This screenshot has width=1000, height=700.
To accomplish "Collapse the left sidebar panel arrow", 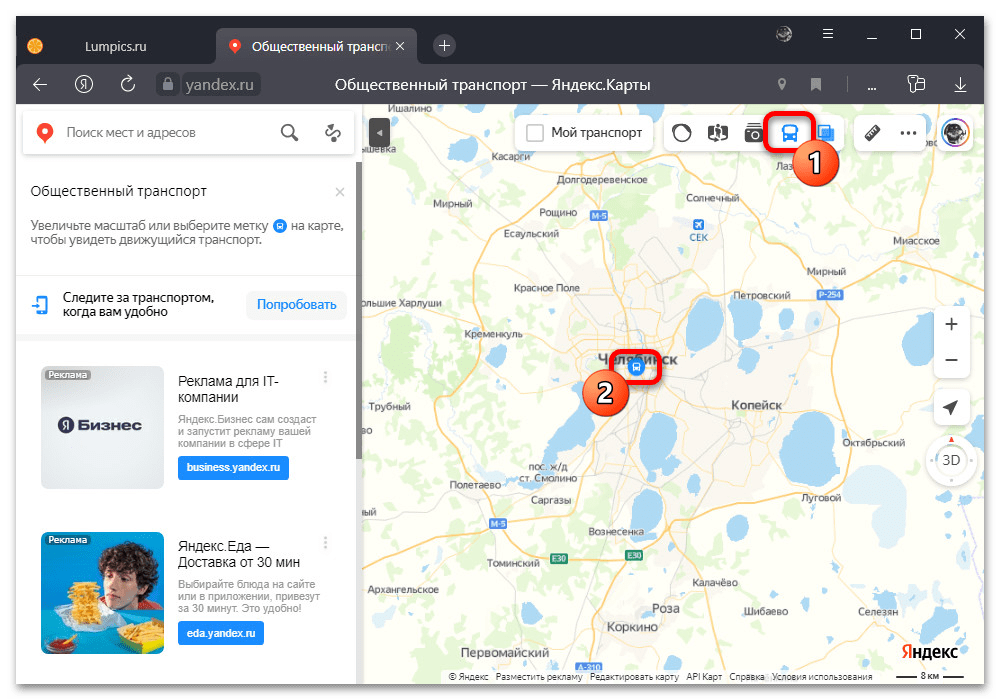I will tap(379, 132).
